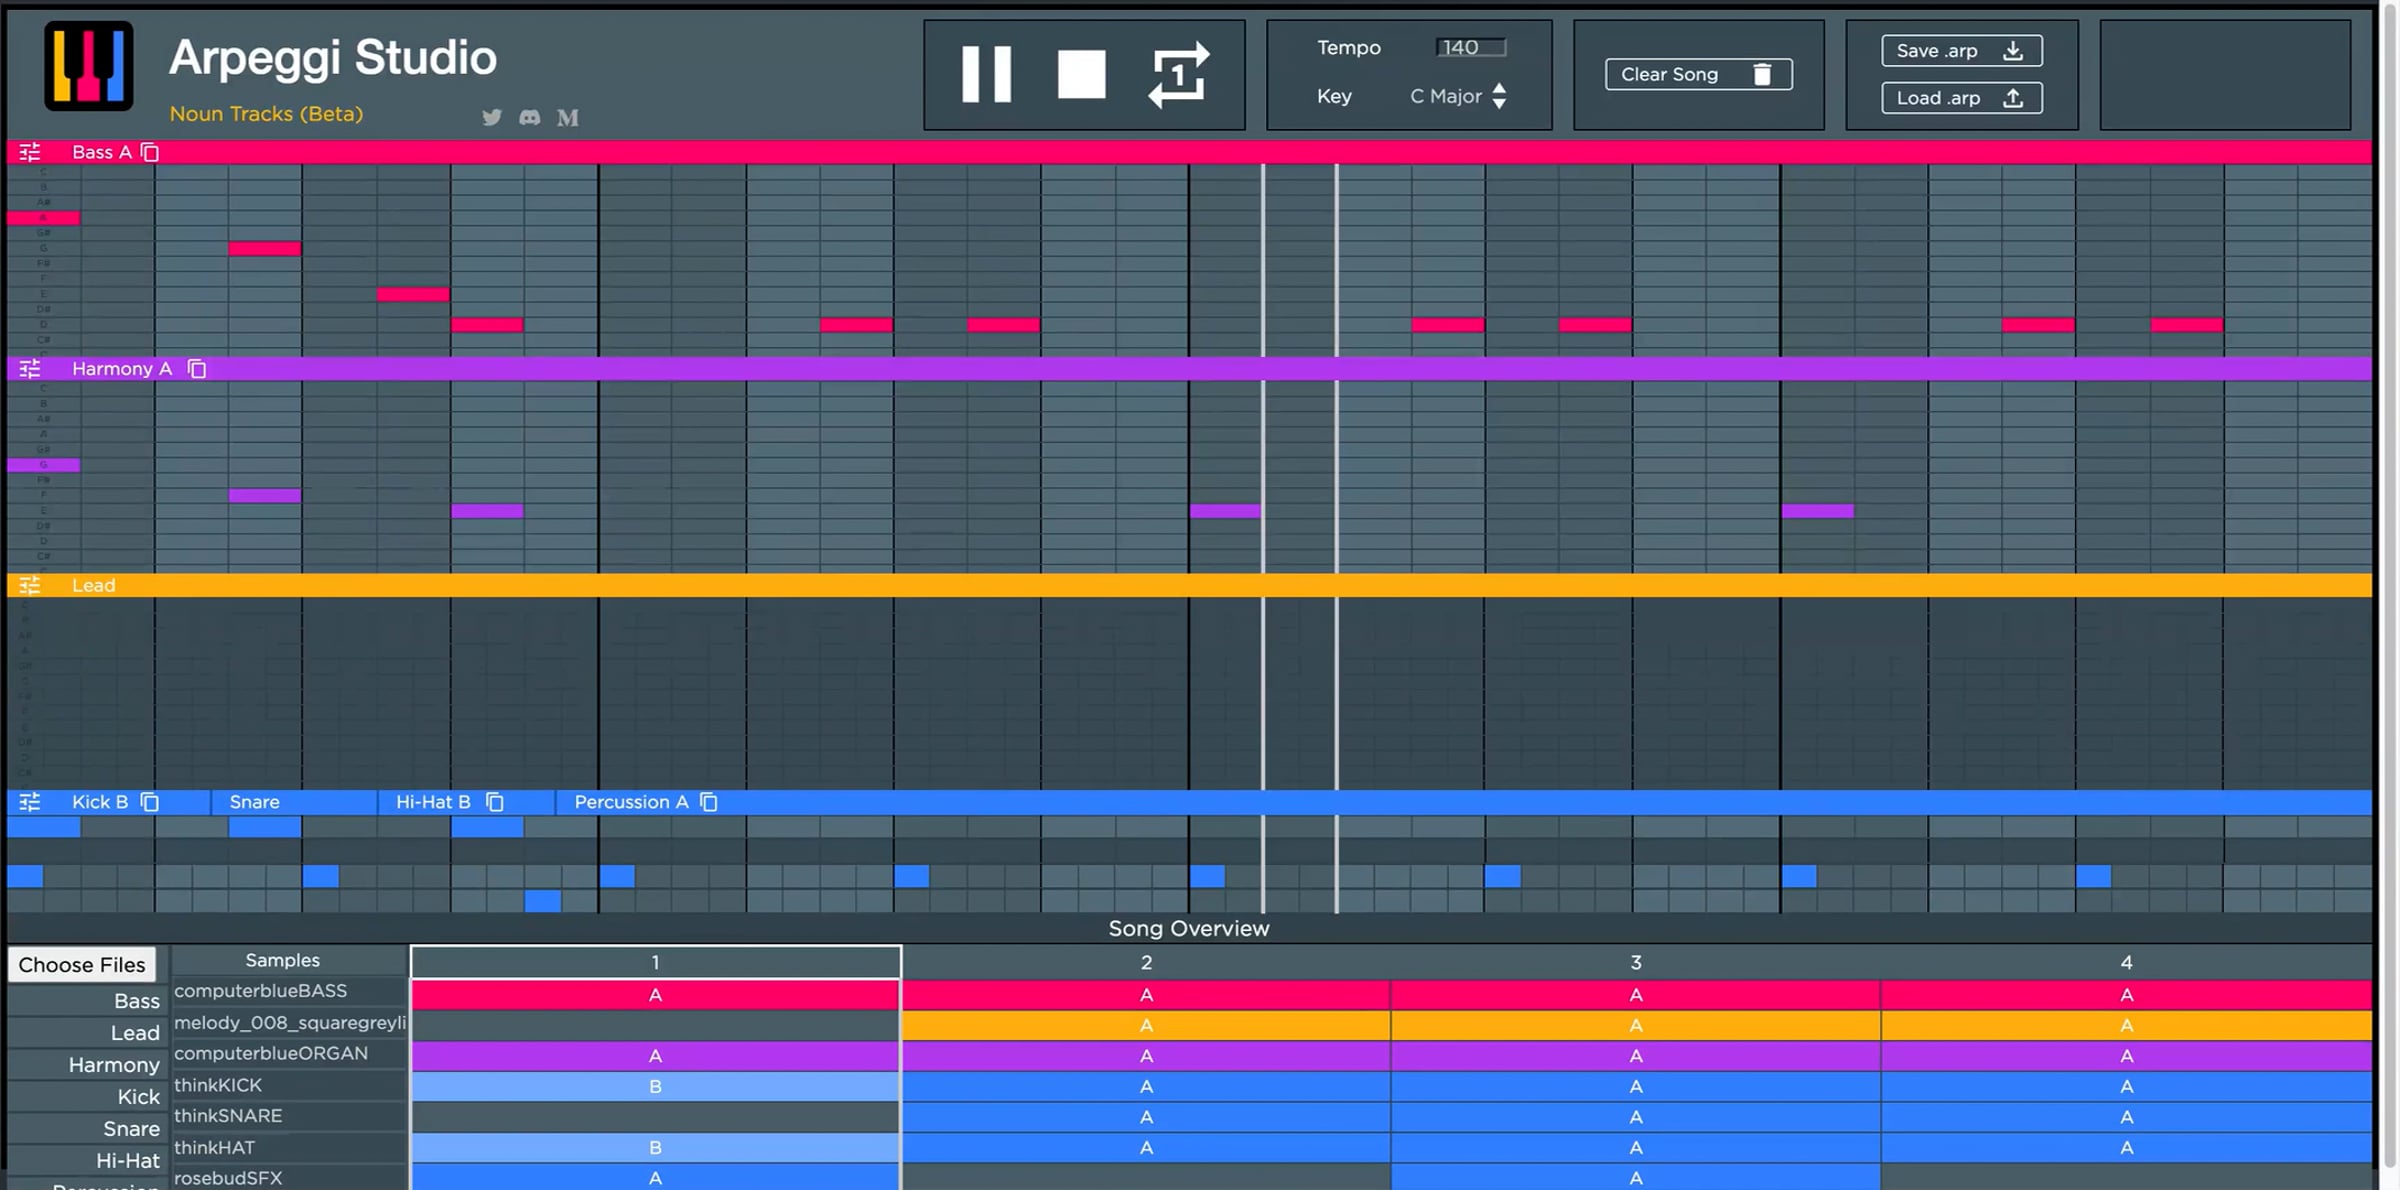Screen dimensions: 2400x1190
Task: Copy the Harmony A pattern
Action: coord(197,369)
